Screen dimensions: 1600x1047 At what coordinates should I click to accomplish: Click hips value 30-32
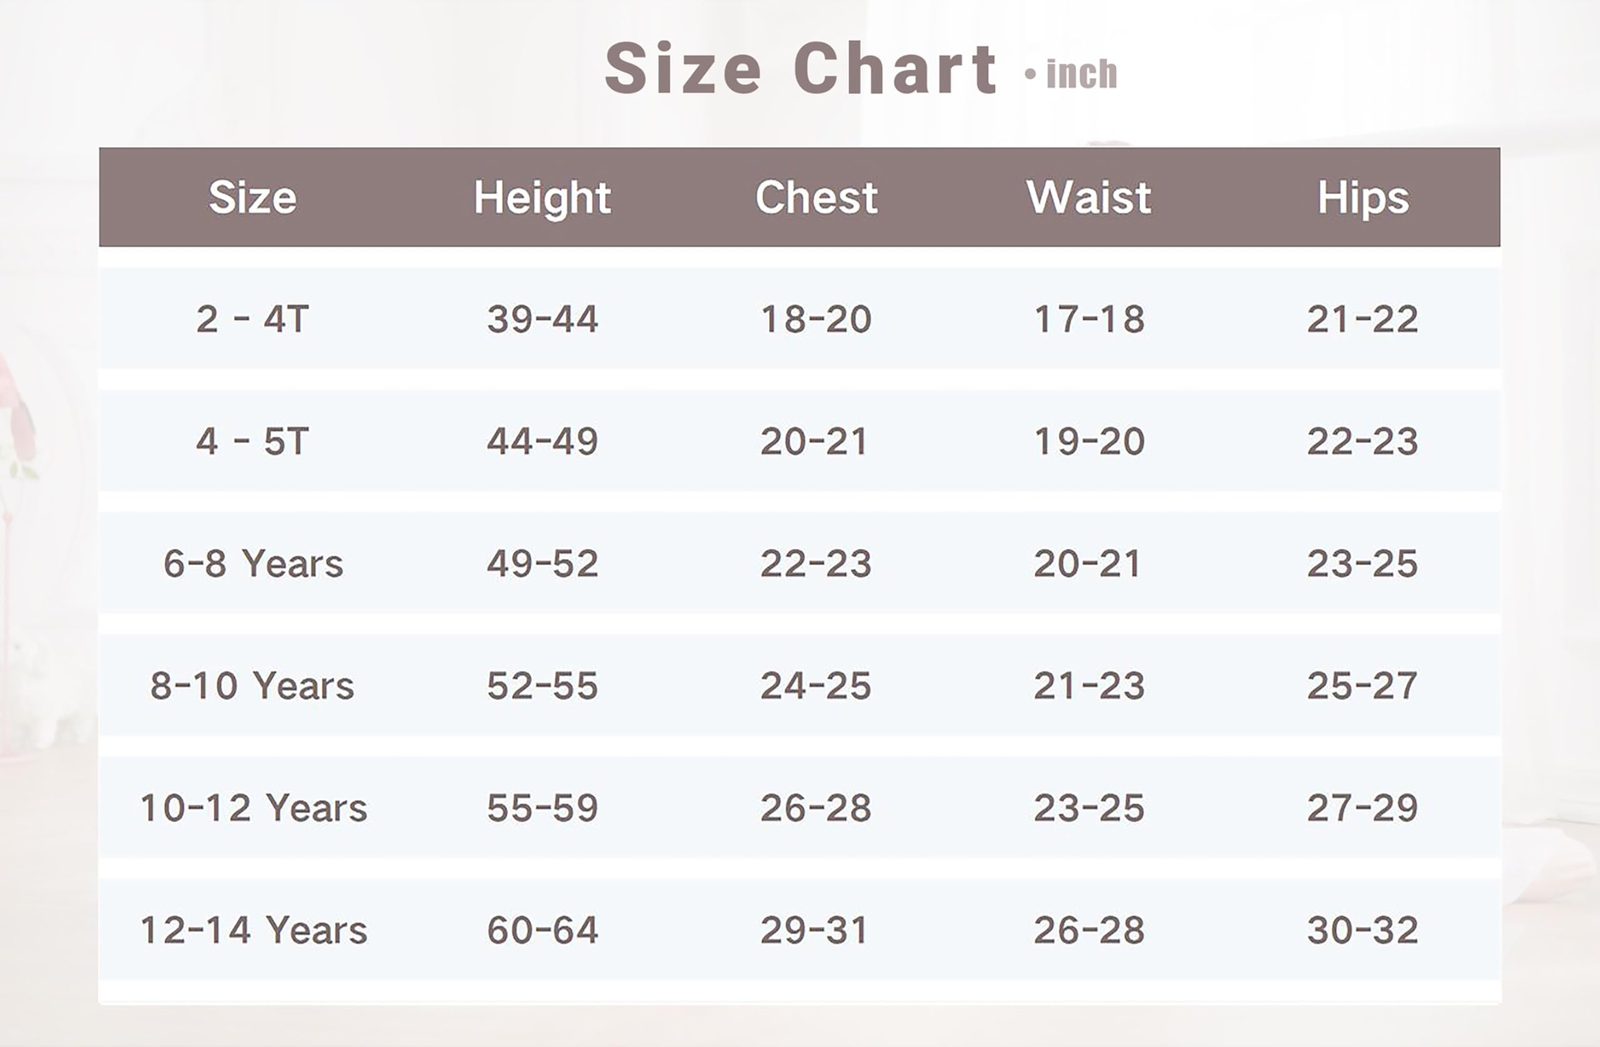point(1362,930)
